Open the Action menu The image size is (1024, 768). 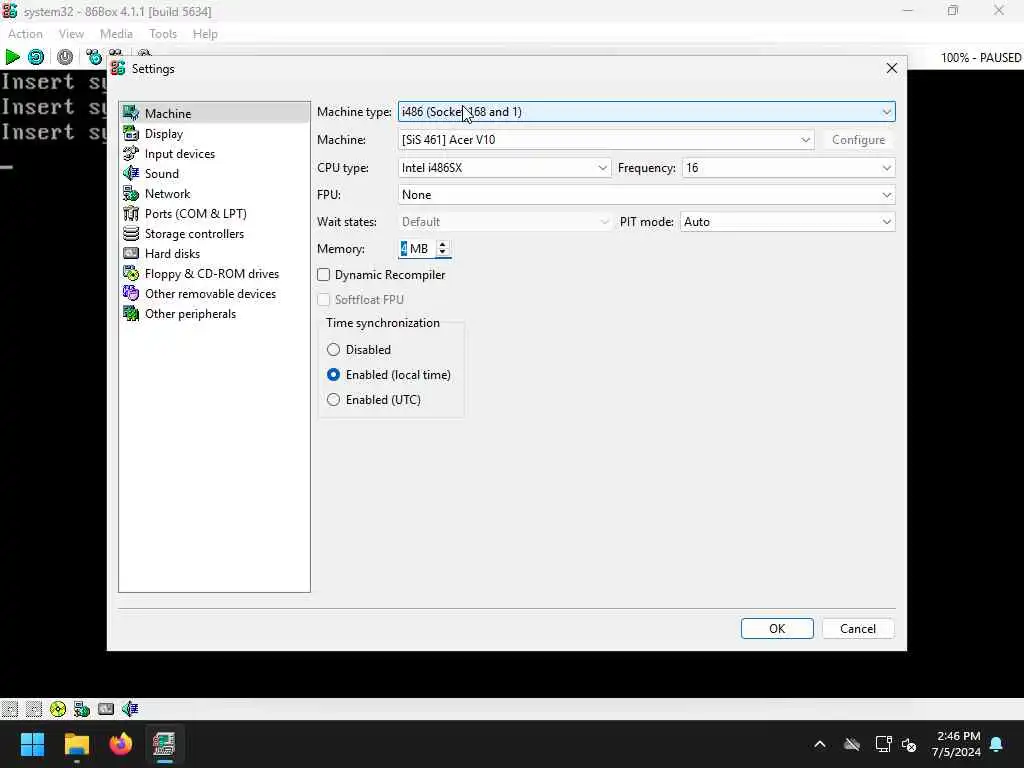pyautogui.click(x=25, y=34)
